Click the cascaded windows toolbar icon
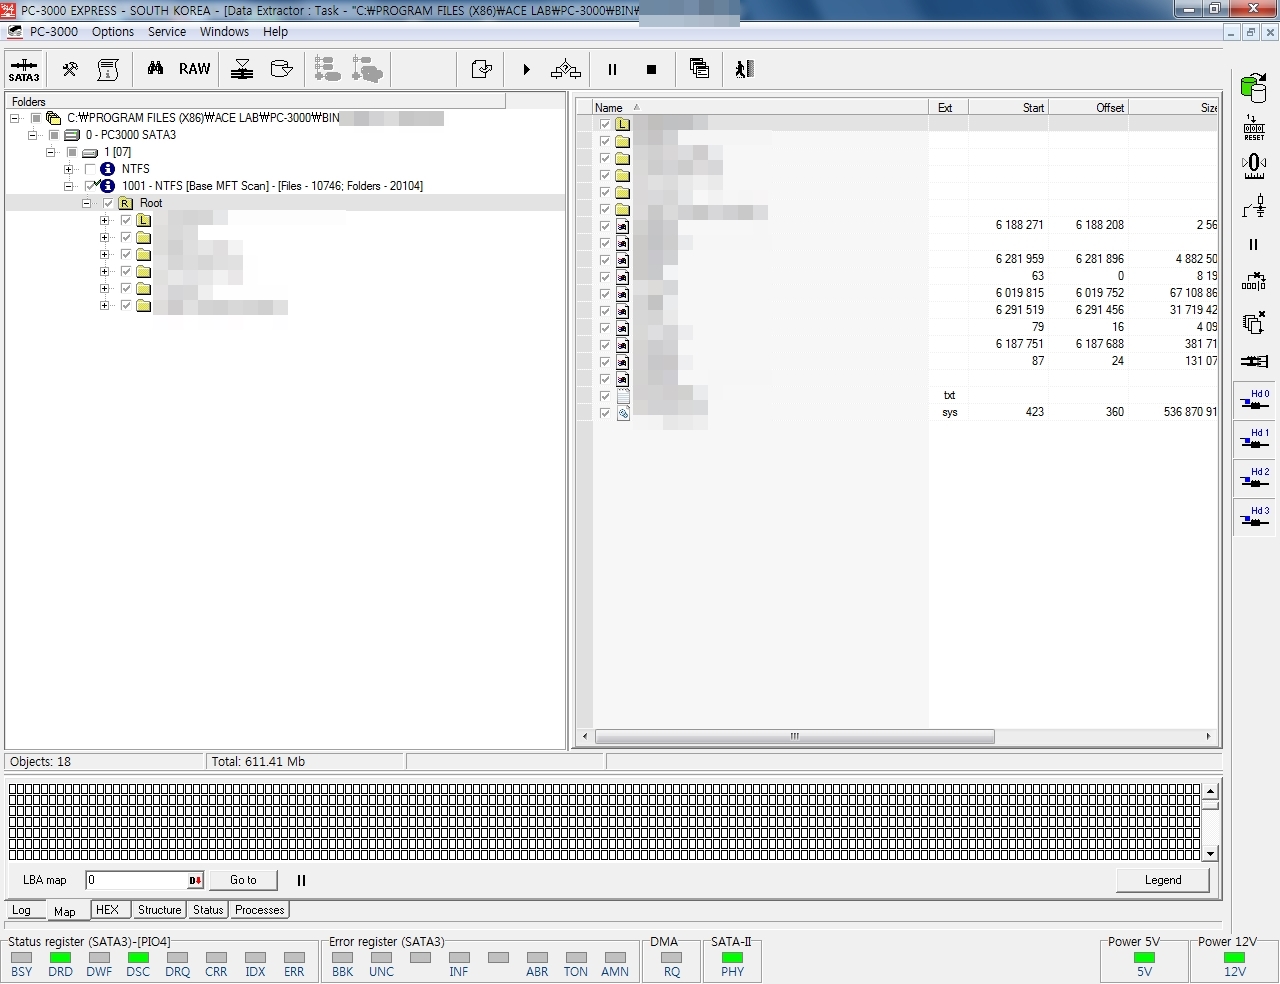 699,69
